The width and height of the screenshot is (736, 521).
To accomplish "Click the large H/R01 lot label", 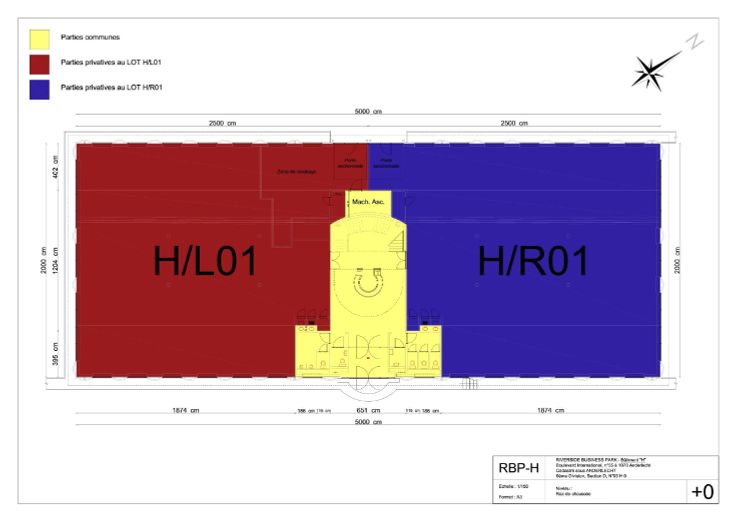I will pyautogui.click(x=531, y=261).
